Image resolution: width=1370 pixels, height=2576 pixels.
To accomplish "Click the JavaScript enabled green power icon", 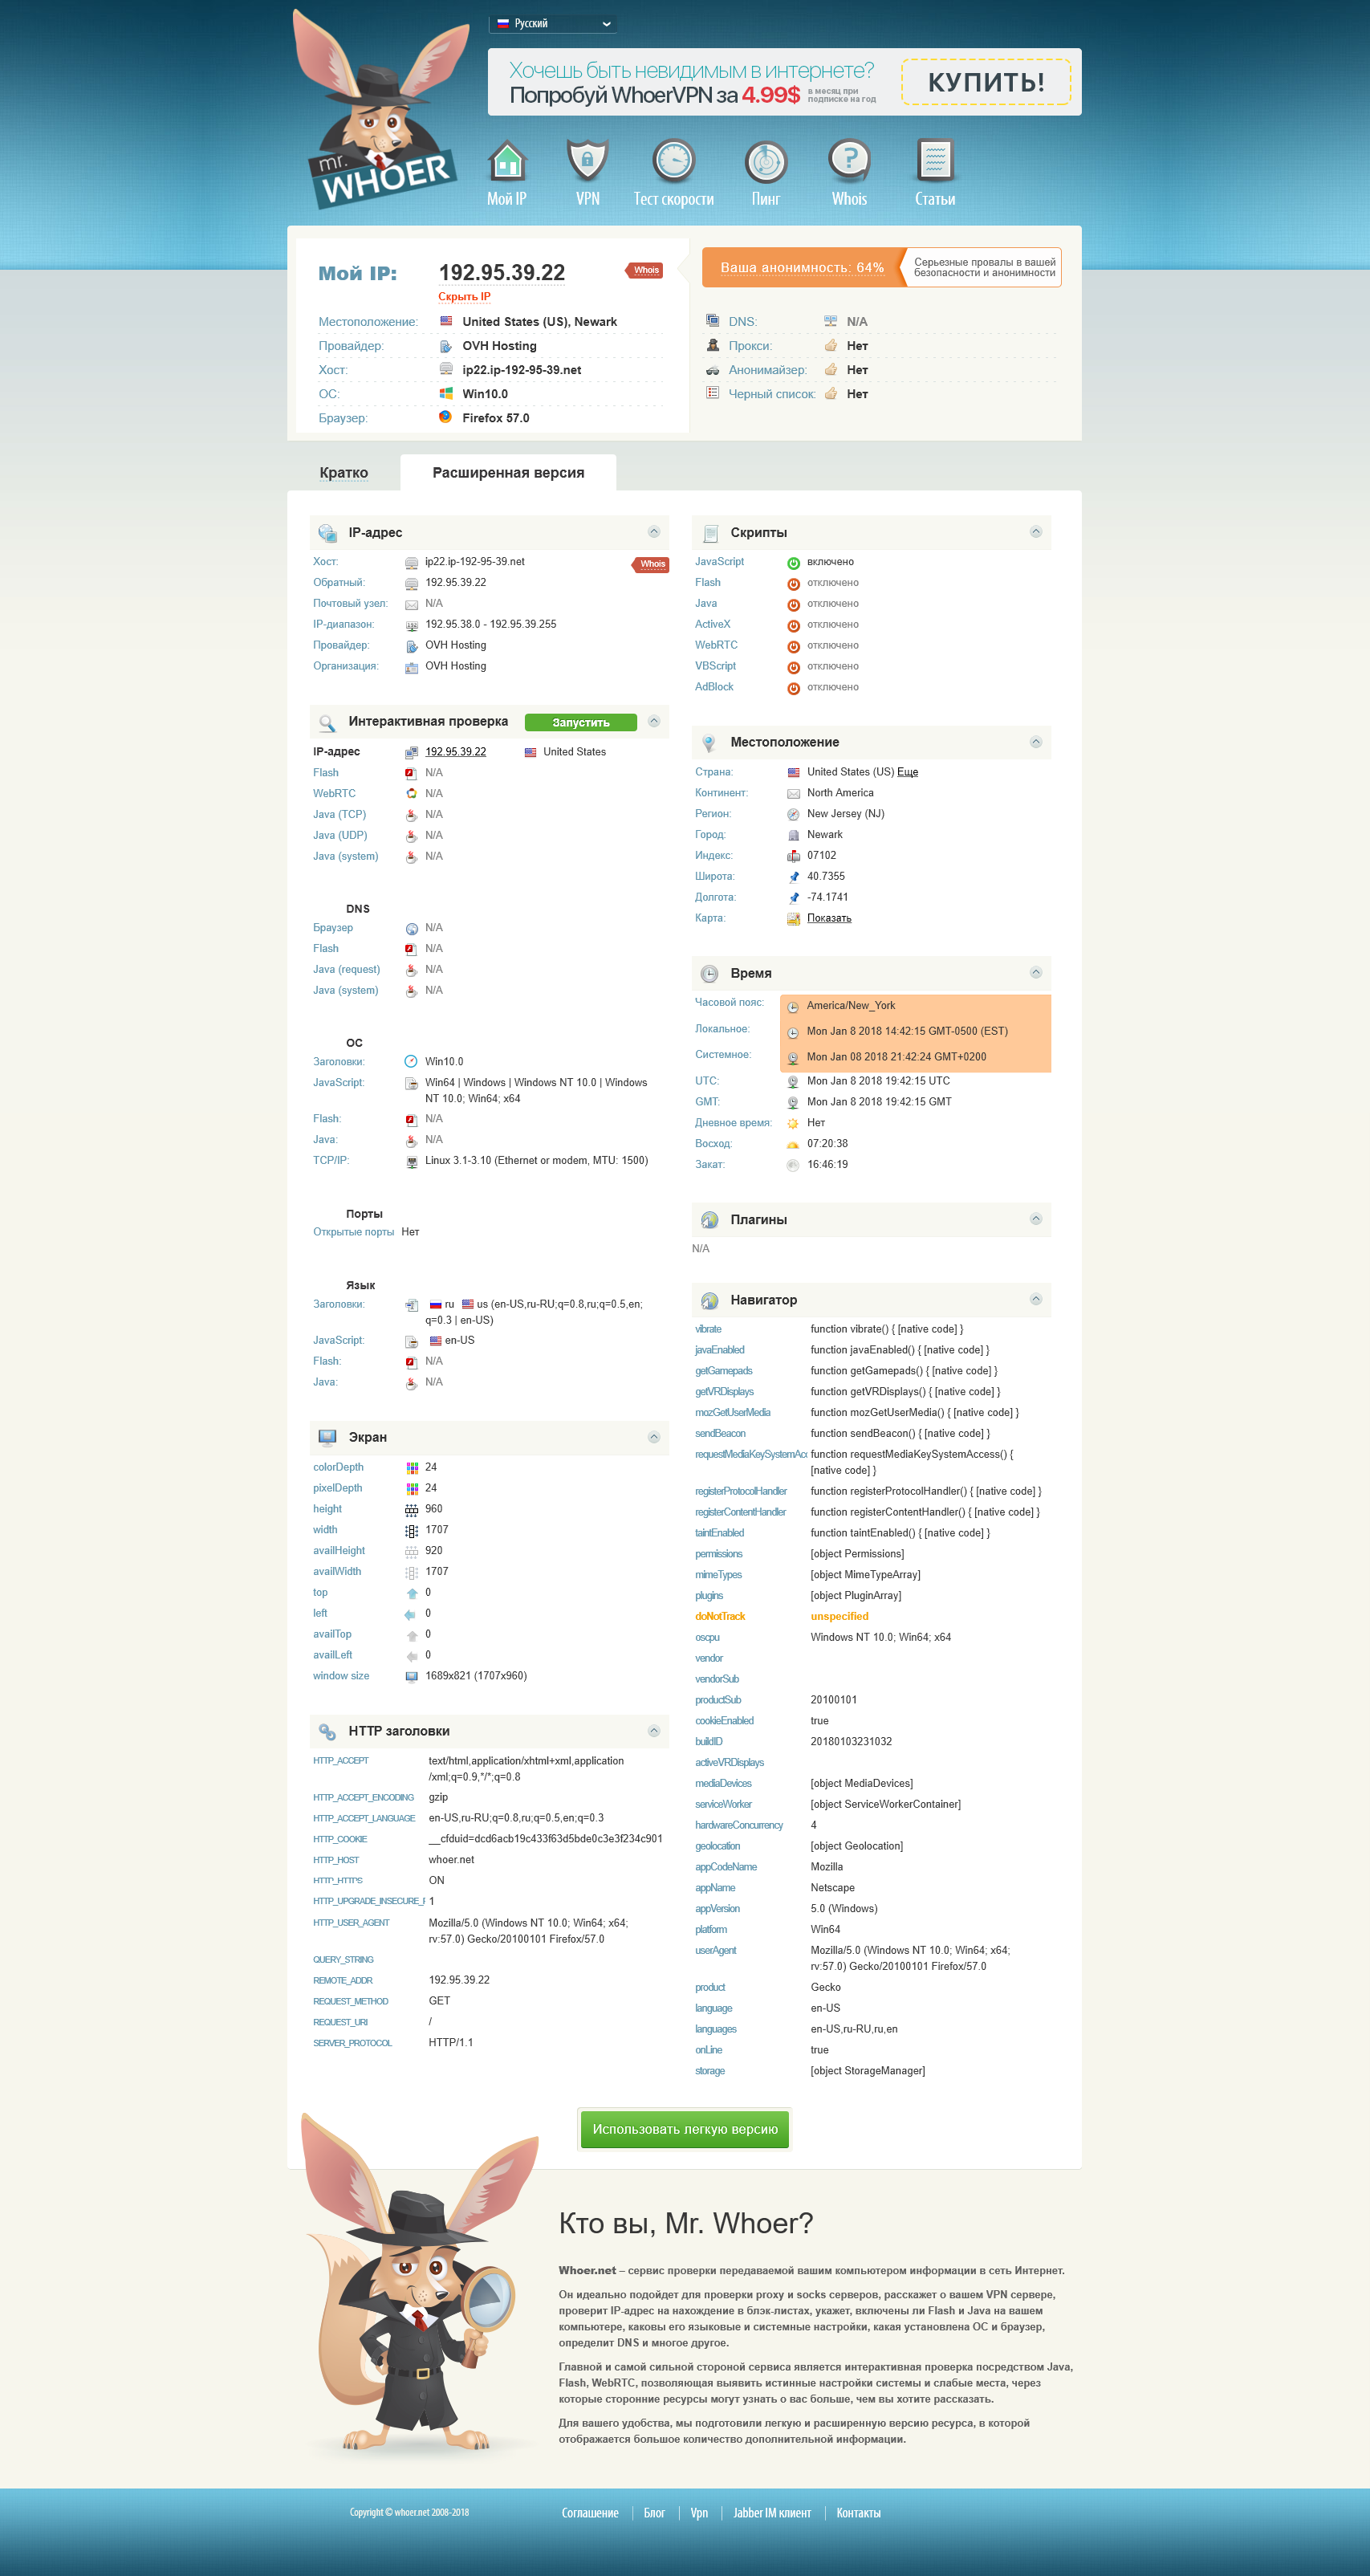I will coord(793,563).
